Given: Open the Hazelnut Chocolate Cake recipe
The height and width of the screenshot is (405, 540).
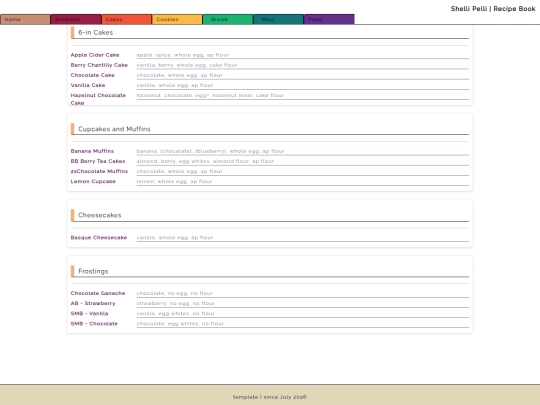Looking at the screenshot, I should coord(98,99).
